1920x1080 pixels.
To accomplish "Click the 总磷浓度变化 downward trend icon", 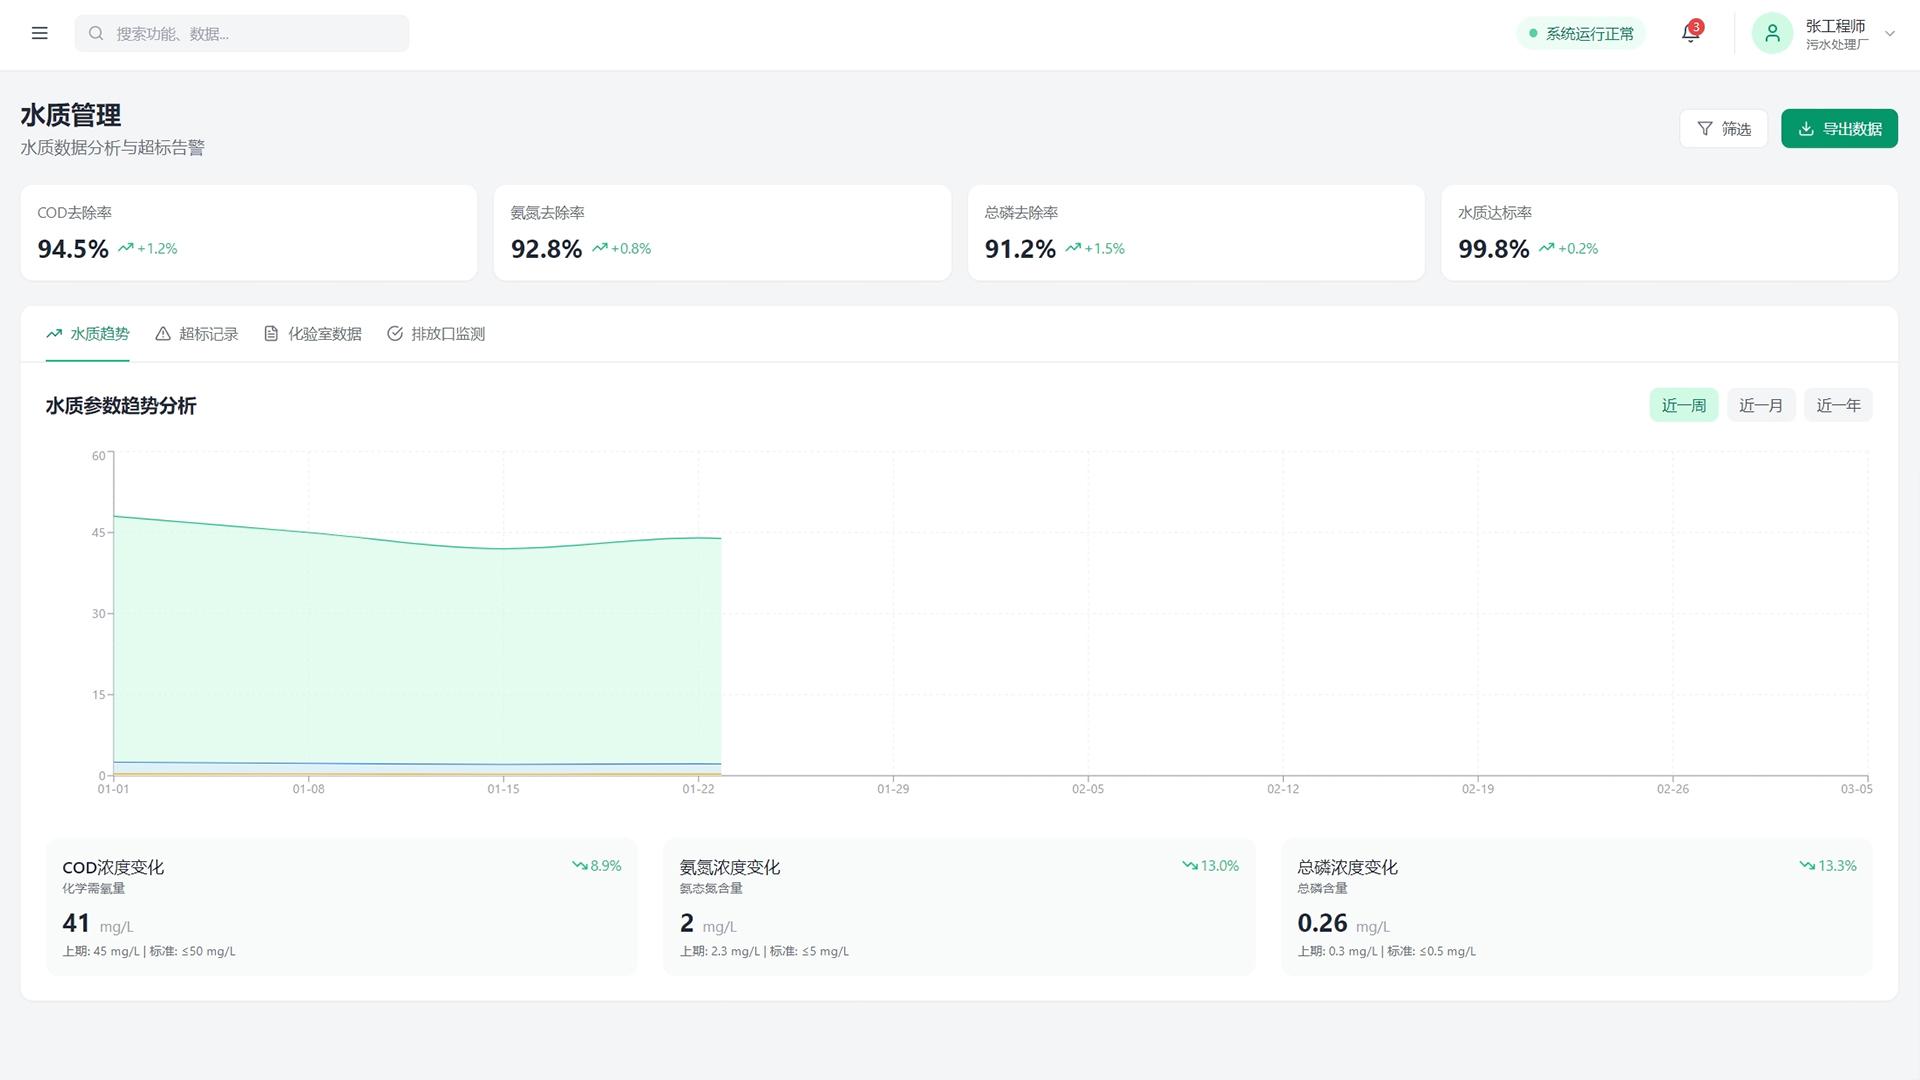I will click(1807, 866).
